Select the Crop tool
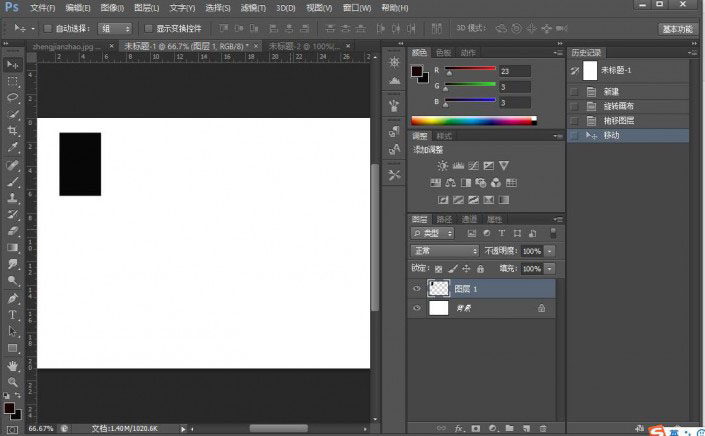The height and width of the screenshot is (436, 705). tap(13, 131)
